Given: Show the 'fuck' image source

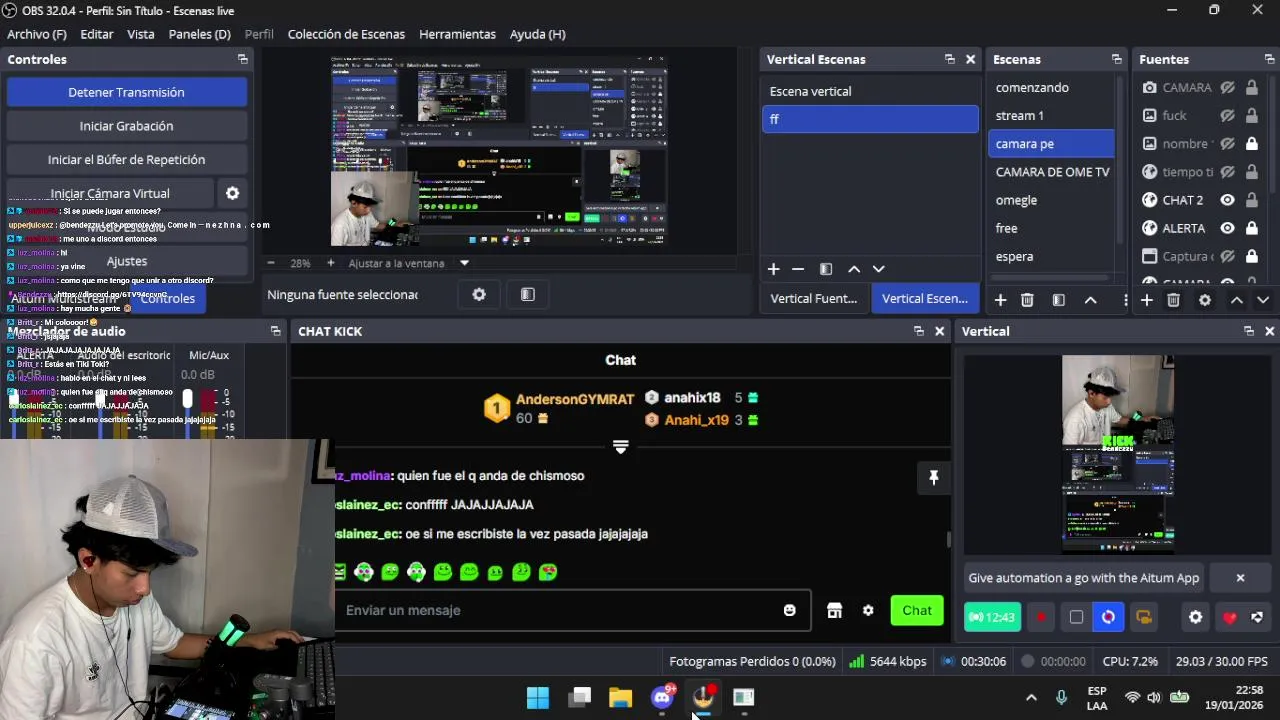Looking at the screenshot, I should (x=1228, y=116).
